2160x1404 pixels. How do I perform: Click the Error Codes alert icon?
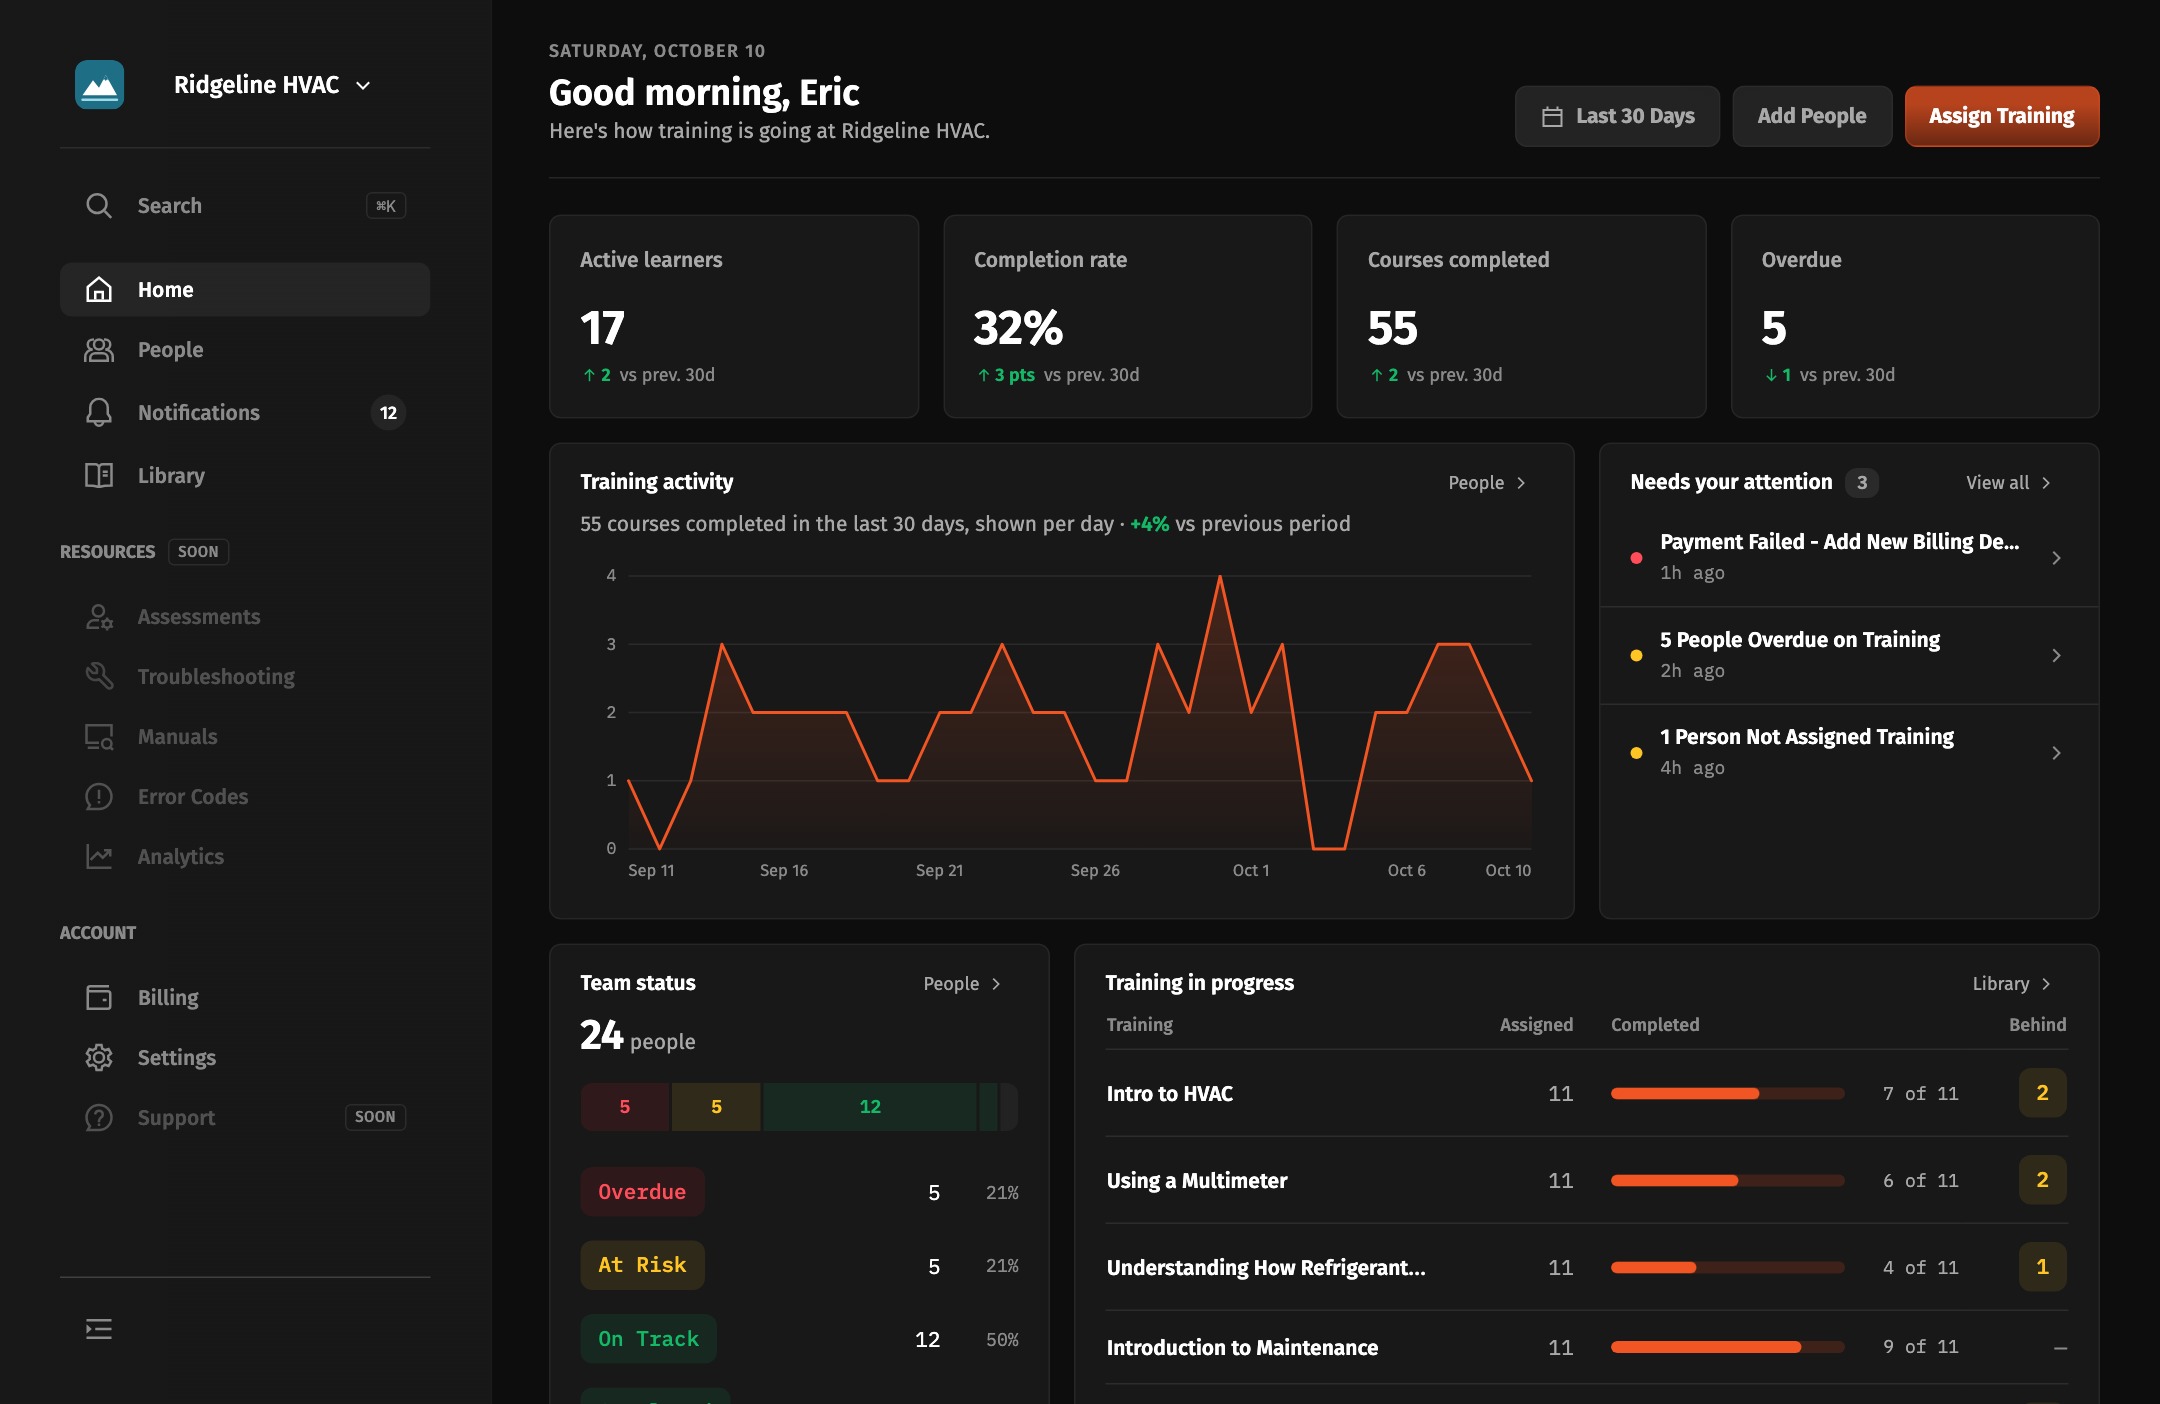coord(99,797)
